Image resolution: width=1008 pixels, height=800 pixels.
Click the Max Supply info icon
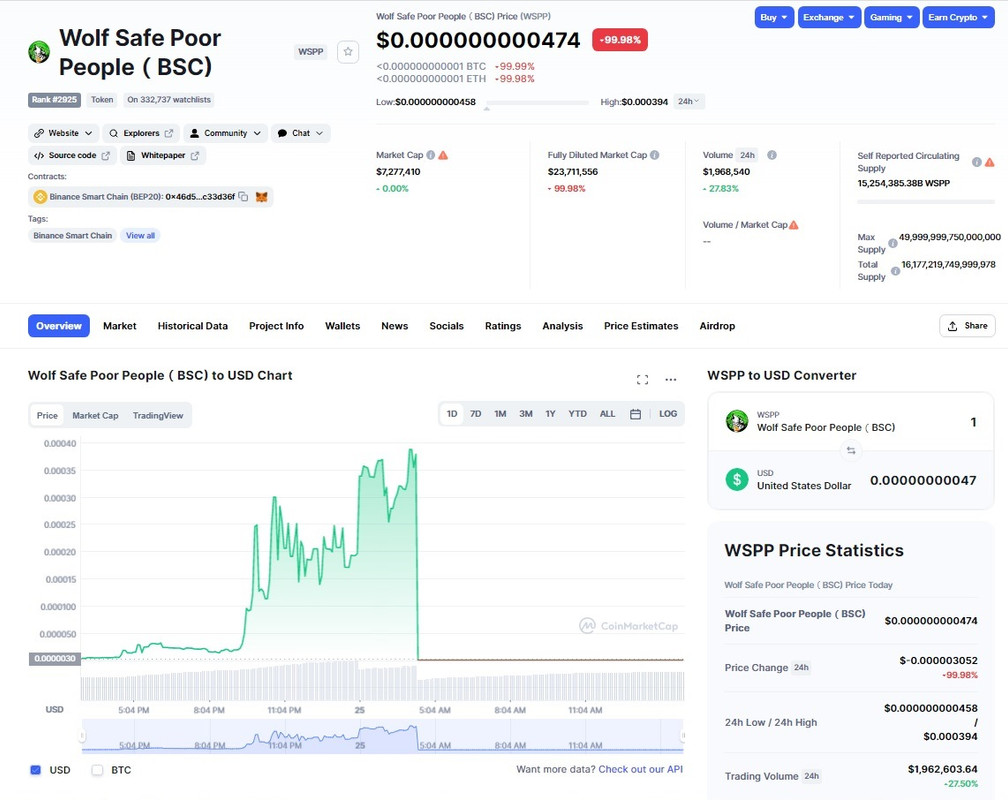pyautogui.click(x=893, y=243)
